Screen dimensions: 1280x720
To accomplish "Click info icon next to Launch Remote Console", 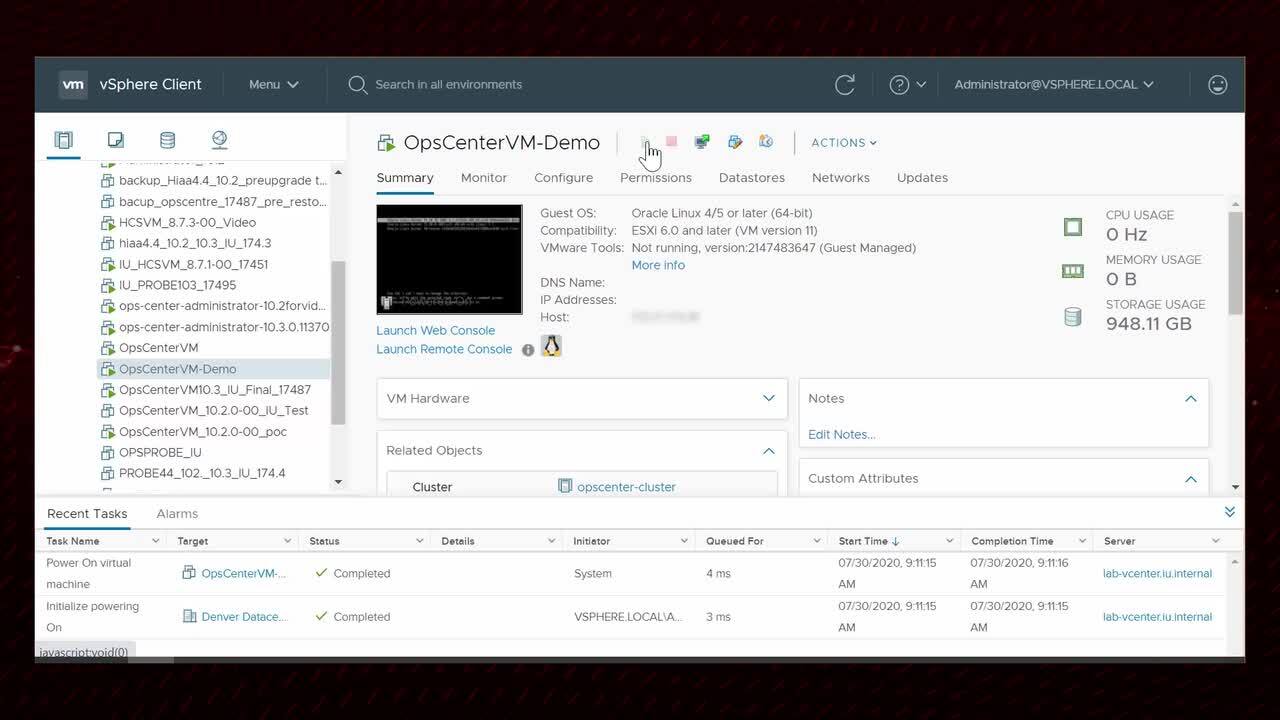I will [528, 350].
